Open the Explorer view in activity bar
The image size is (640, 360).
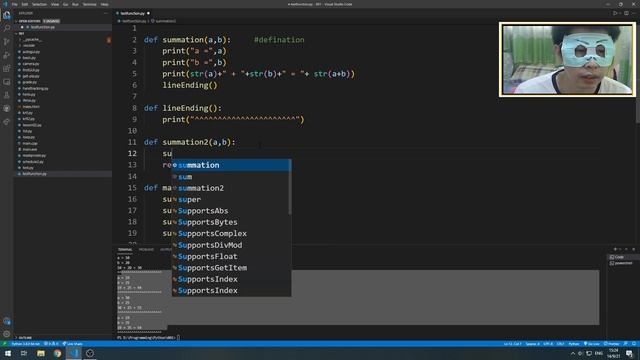[7, 16]
